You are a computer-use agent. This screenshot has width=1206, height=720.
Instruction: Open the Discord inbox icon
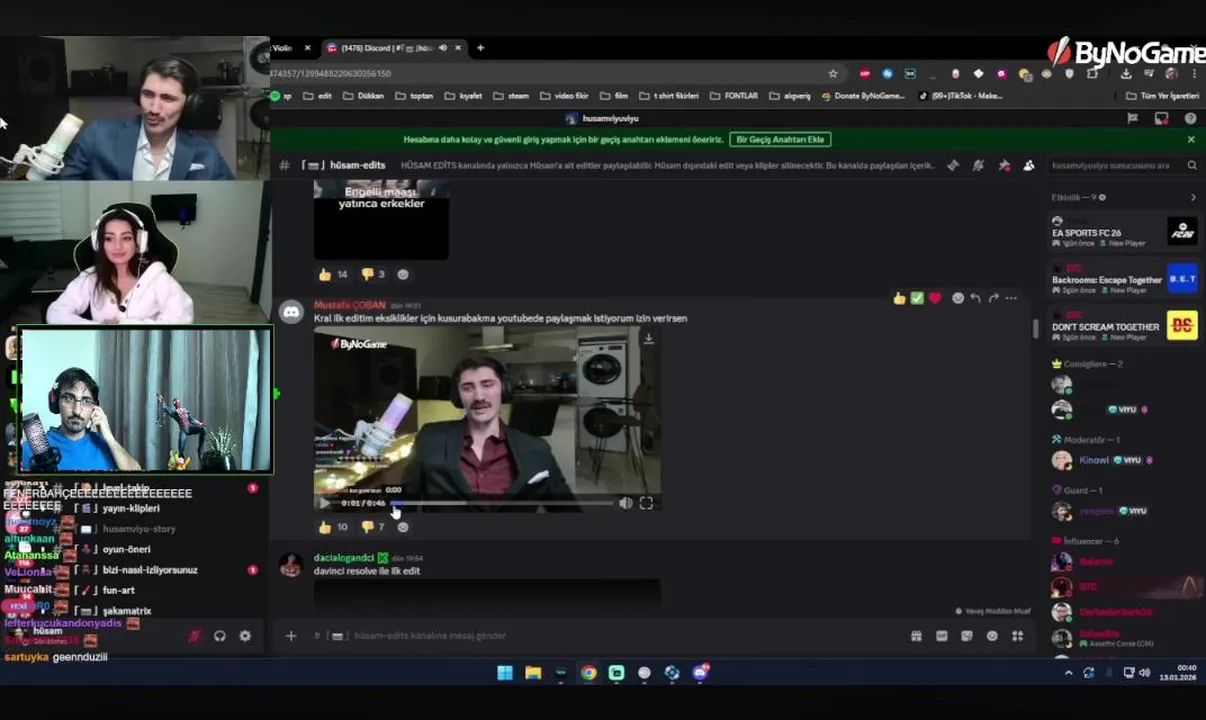pyautogui.click(x=1161, y=118)
